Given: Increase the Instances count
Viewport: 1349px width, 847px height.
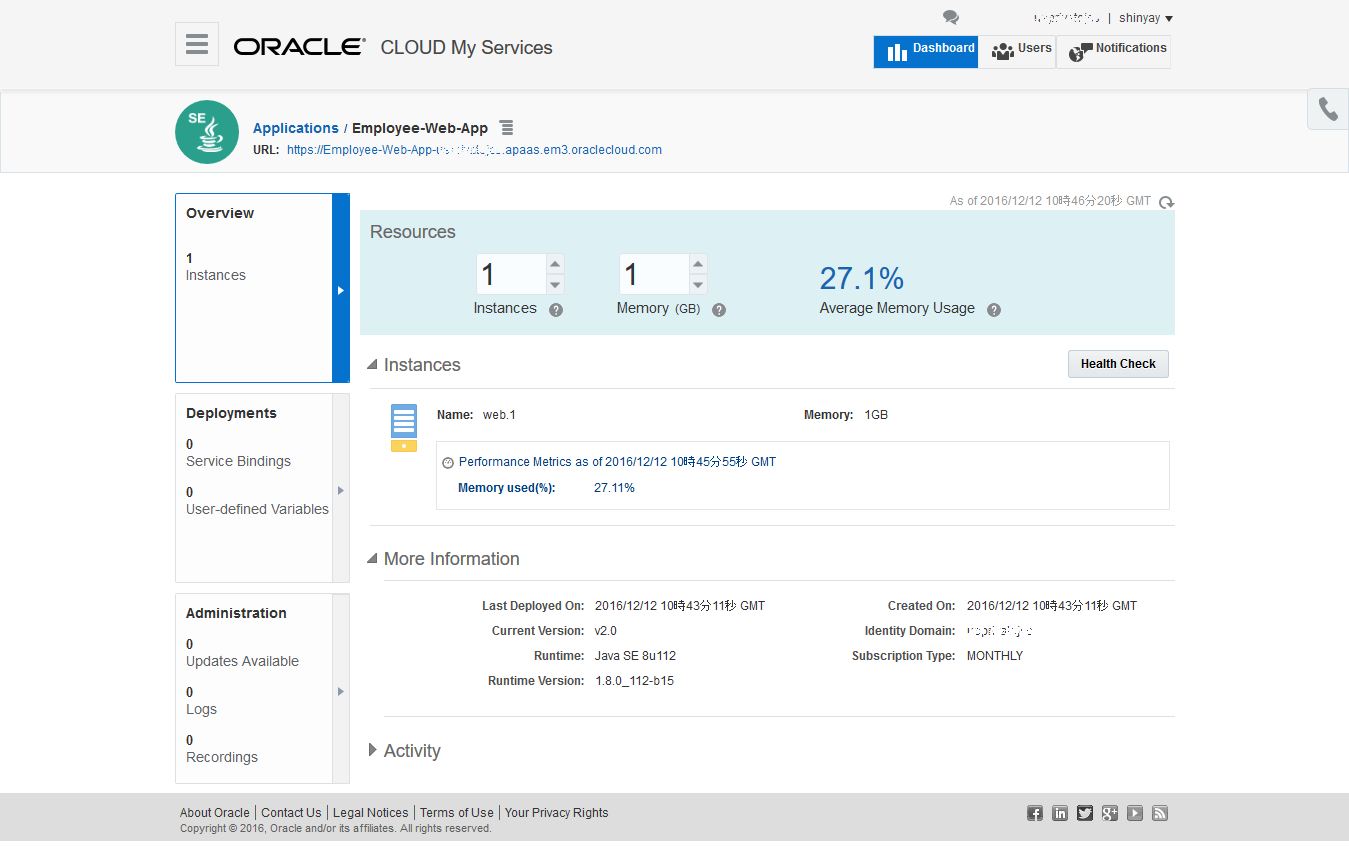Looking at the screenshot, I should [556, 264].
